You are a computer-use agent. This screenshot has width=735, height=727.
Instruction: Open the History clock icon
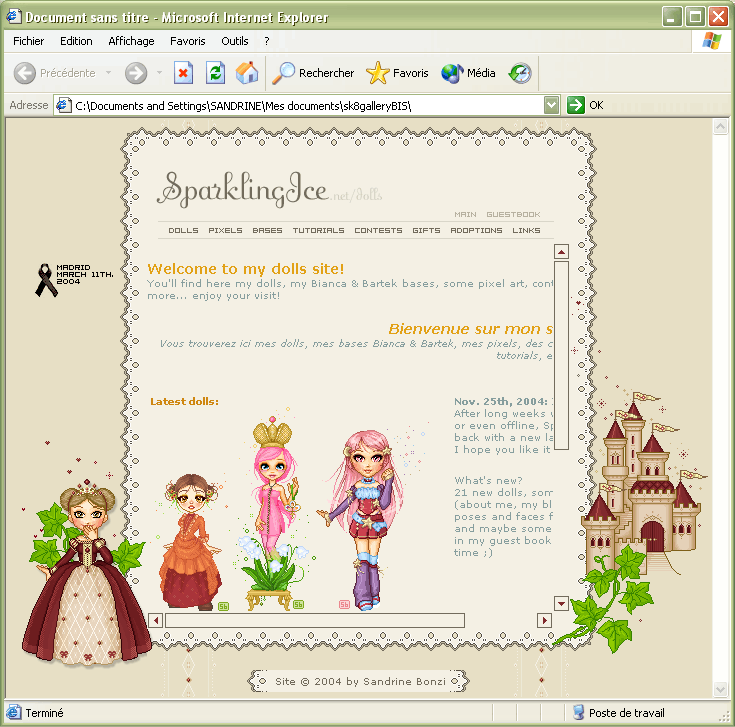click(x=520, y=73)
